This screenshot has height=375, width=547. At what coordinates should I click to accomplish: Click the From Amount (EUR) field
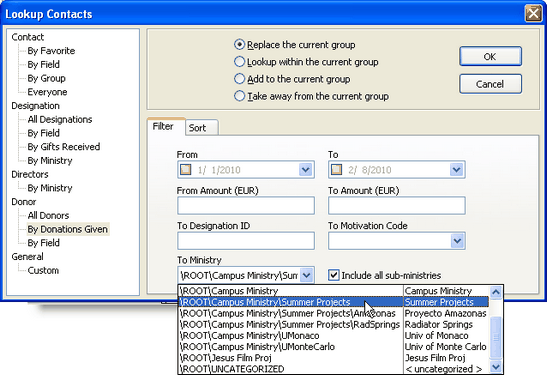(x=246, y=205)
